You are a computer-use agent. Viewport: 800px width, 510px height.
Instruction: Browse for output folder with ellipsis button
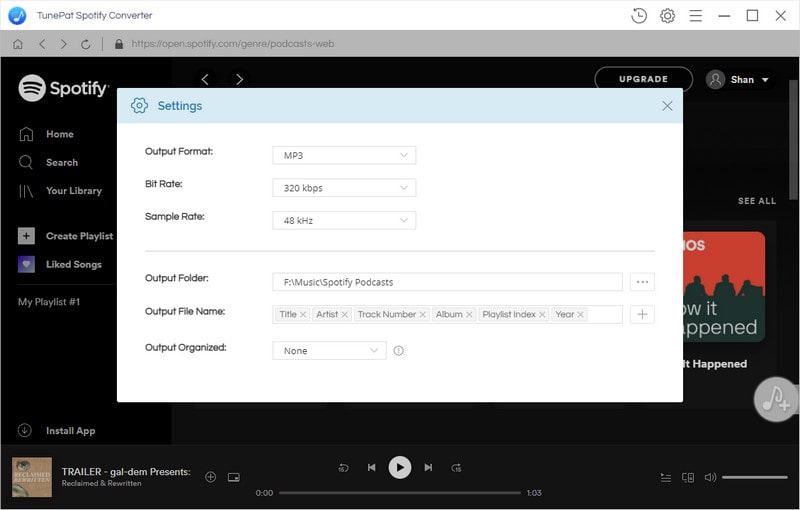(642, 282)
